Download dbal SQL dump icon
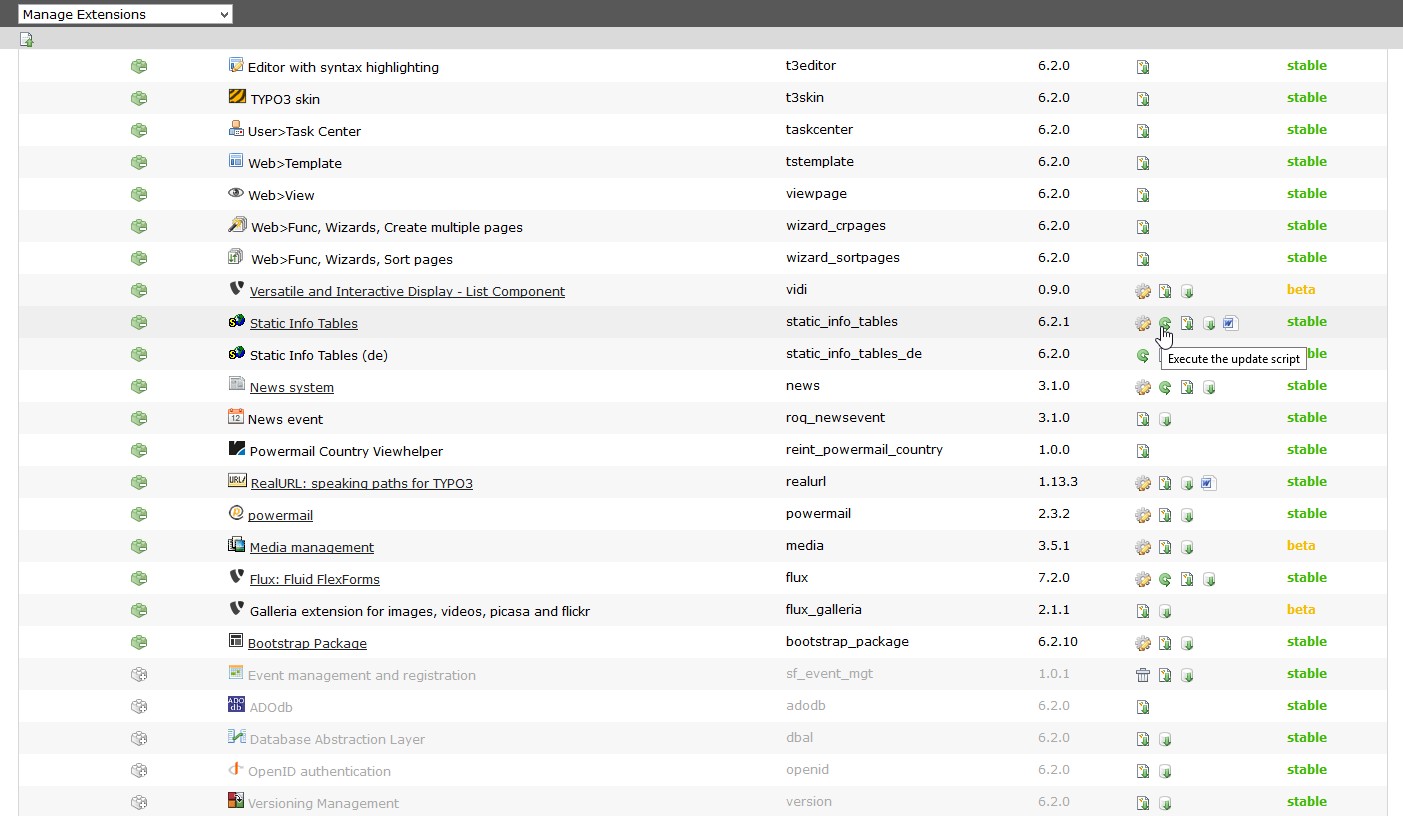Viewport: 1403px width, 816px height. (1165, 740)
